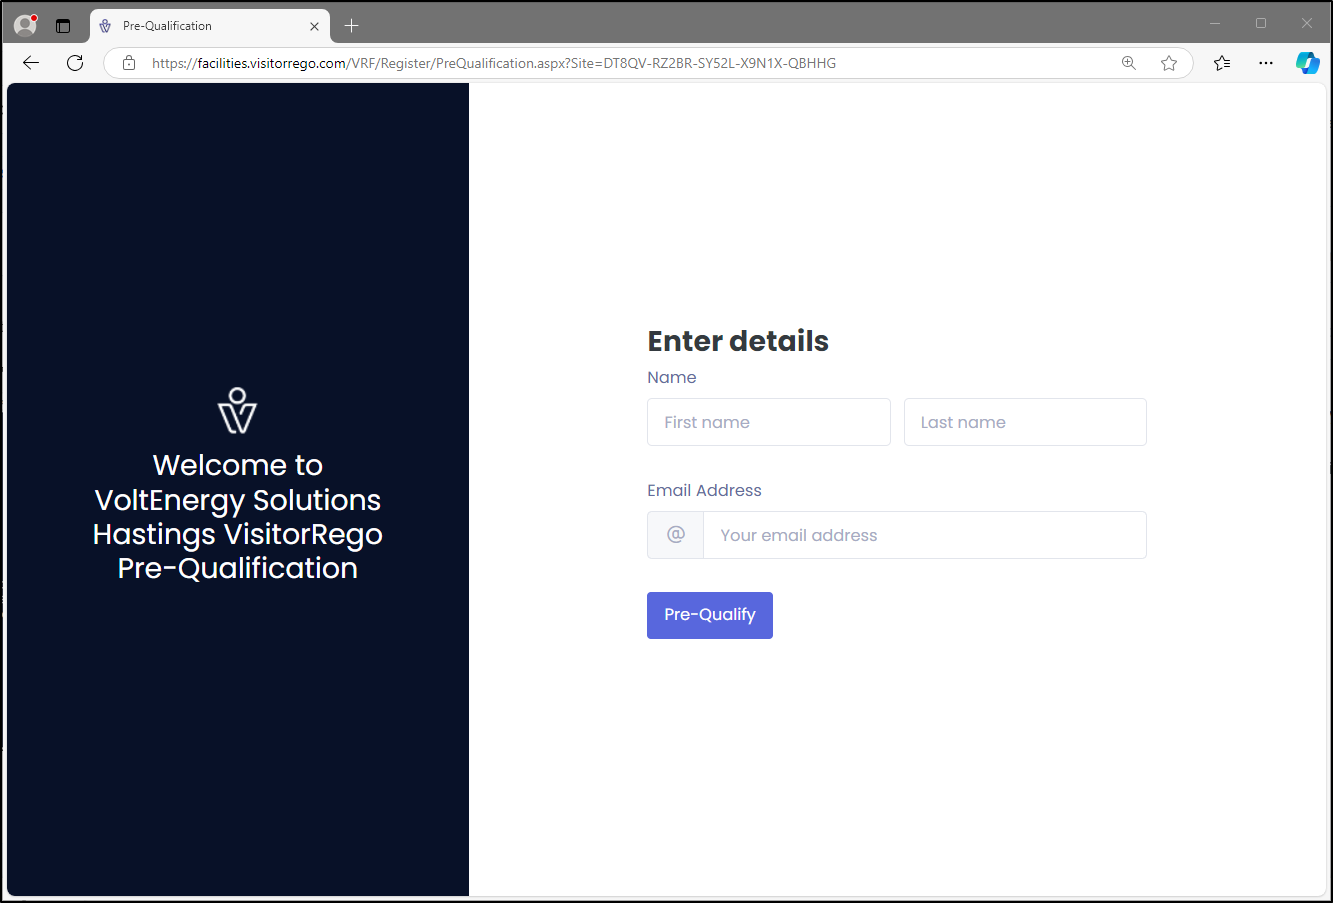1333x903 pixels.
Task: Reload the page with refresh icon
Action: pos(75,63)
